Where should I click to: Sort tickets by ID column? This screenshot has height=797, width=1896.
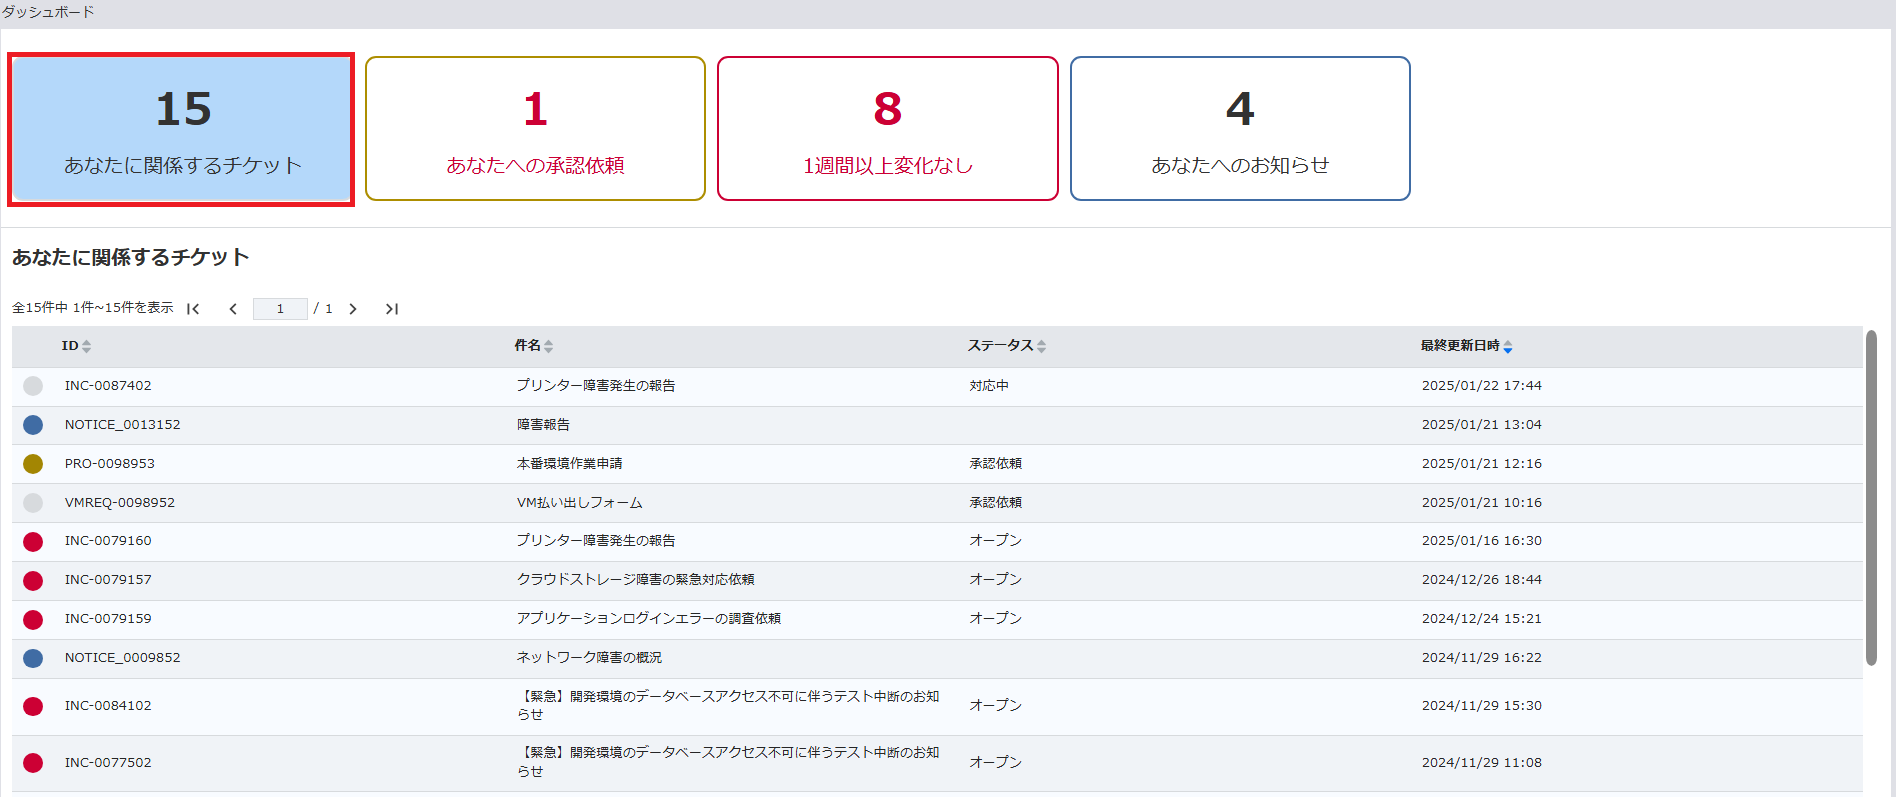pos(76,346)
